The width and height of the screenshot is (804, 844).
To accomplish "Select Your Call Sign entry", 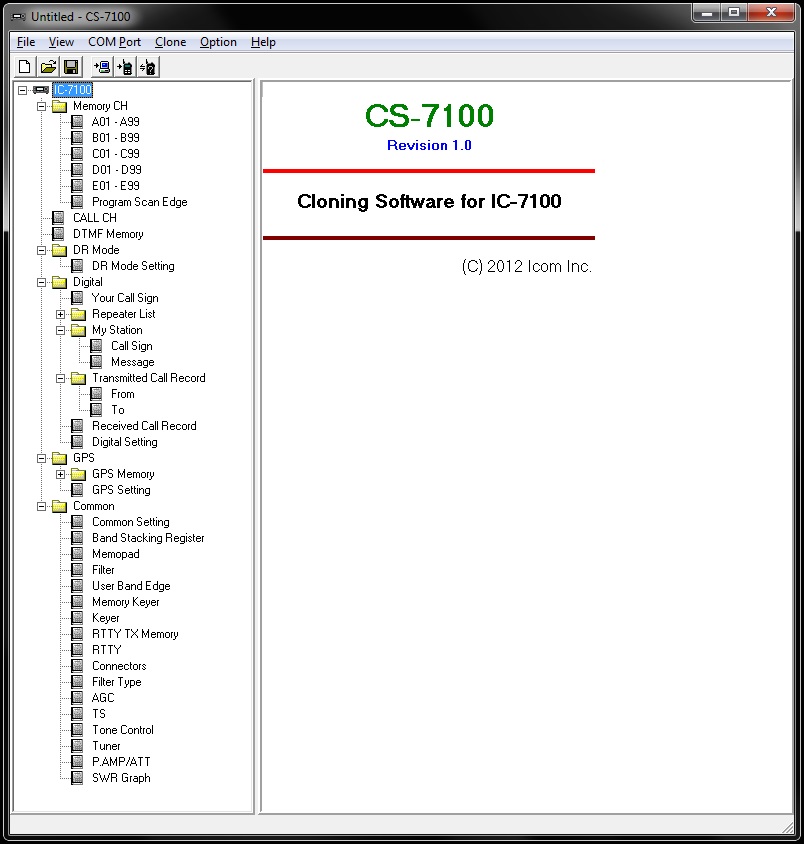I will point(125,298).
